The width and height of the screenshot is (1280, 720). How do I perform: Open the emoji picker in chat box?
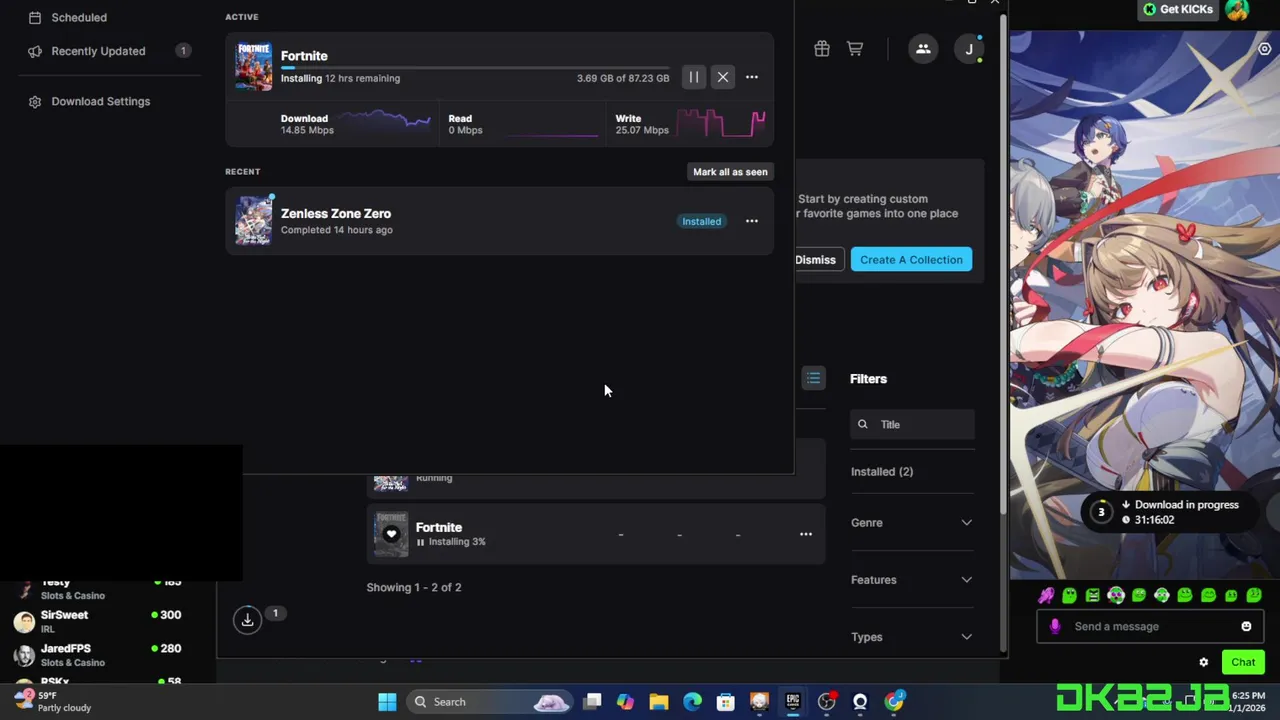click(x=1246, y=626)
